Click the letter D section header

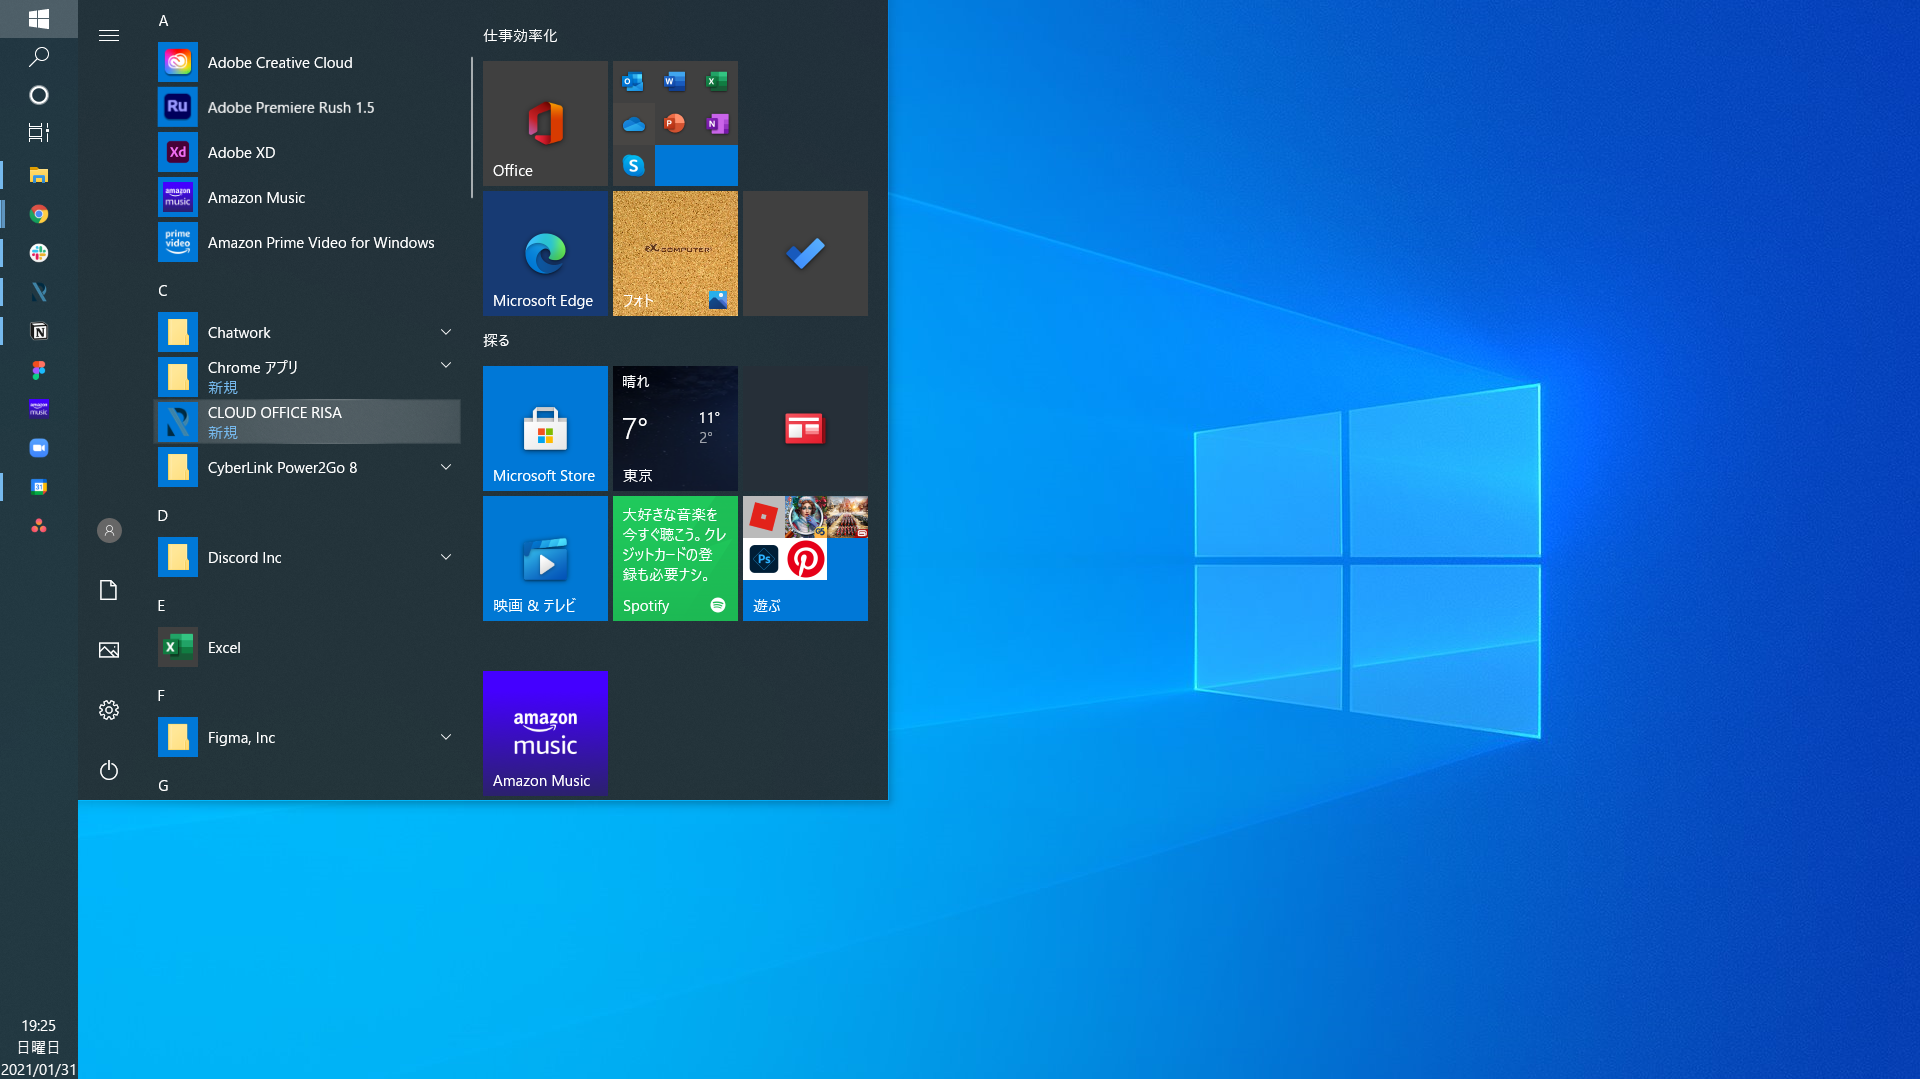[163, 515]
